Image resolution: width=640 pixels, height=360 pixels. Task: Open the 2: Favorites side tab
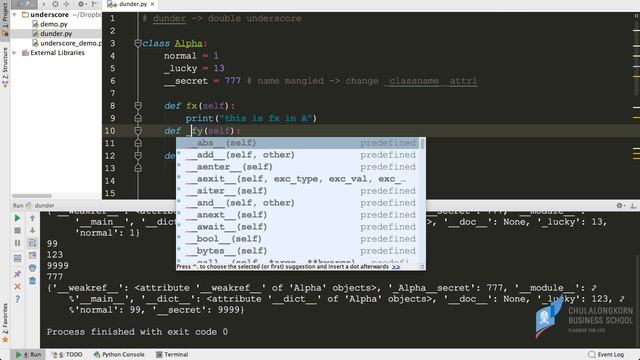coord(5,322)
